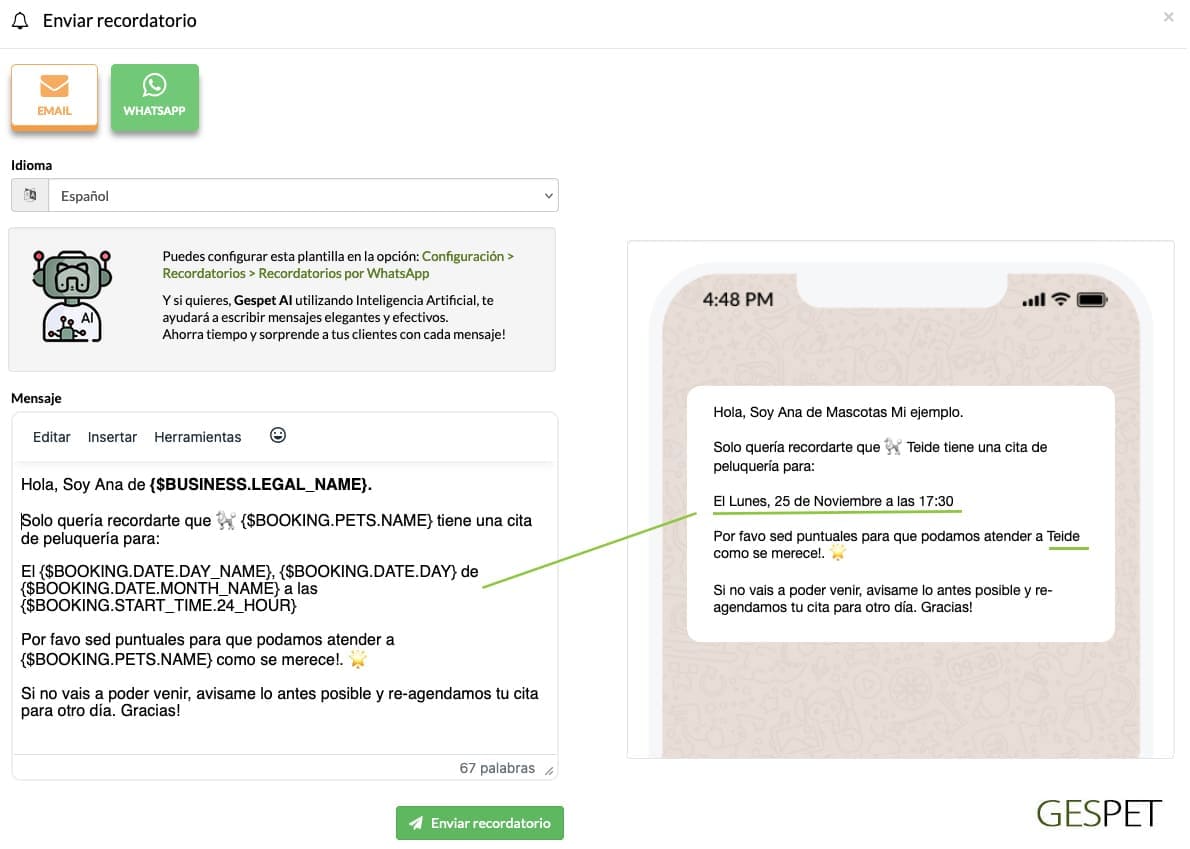Open the Herramientas menu in message editor

pyautogui.click(x=197, y=437)
